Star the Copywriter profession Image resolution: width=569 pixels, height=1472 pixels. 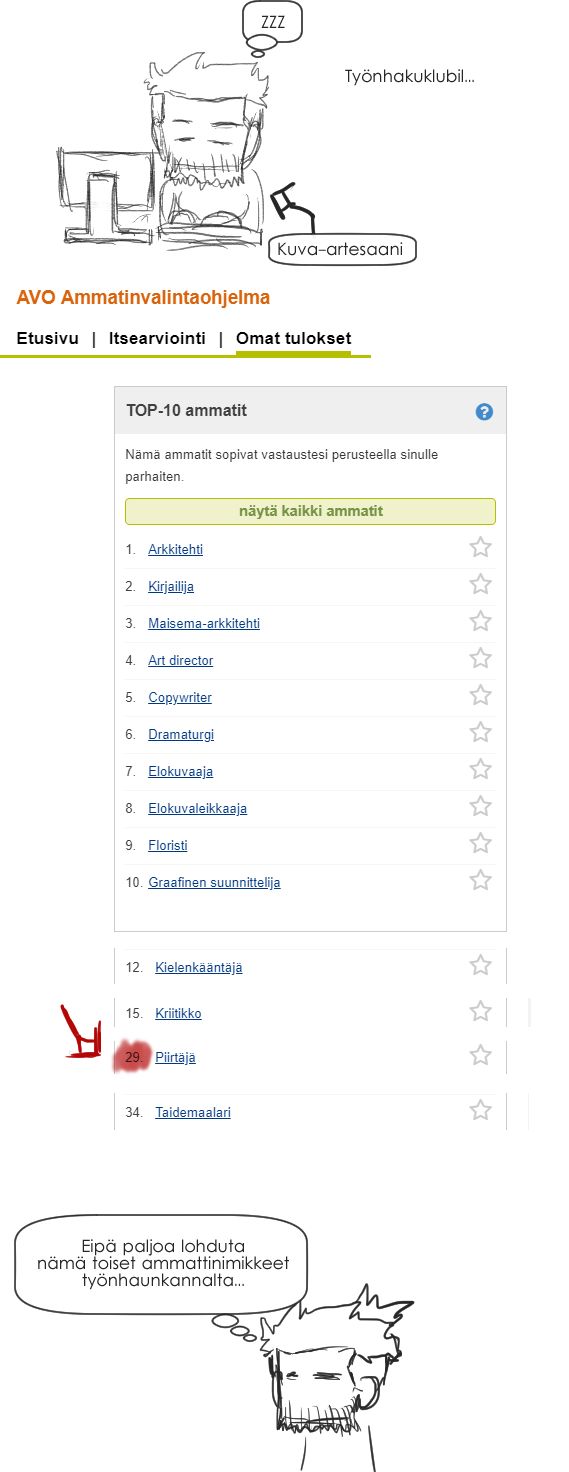[x=481, y=695]
